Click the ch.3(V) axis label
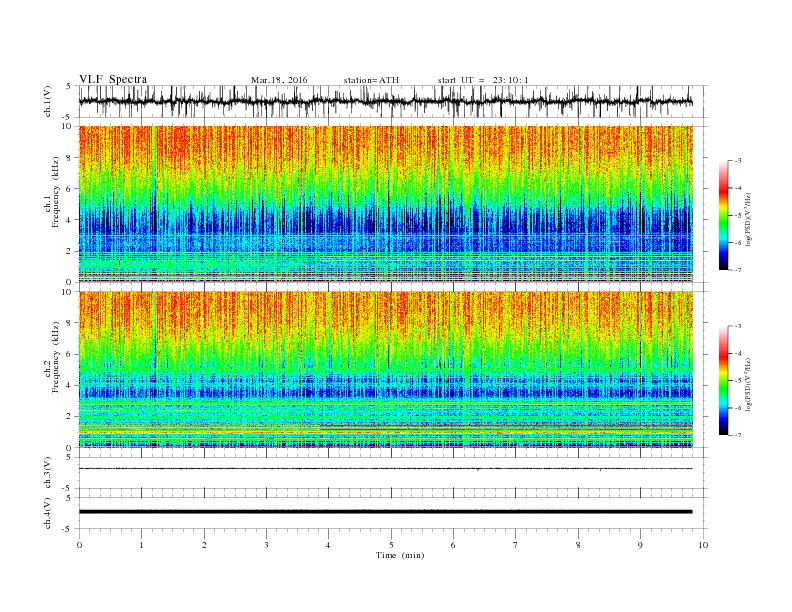The image size is (792, 612). click(x=47, y=473)
